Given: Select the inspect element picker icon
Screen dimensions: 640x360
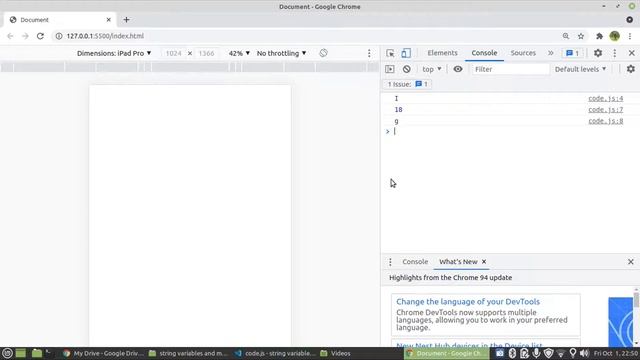Looking at the screenshot, I should (390, 53).
